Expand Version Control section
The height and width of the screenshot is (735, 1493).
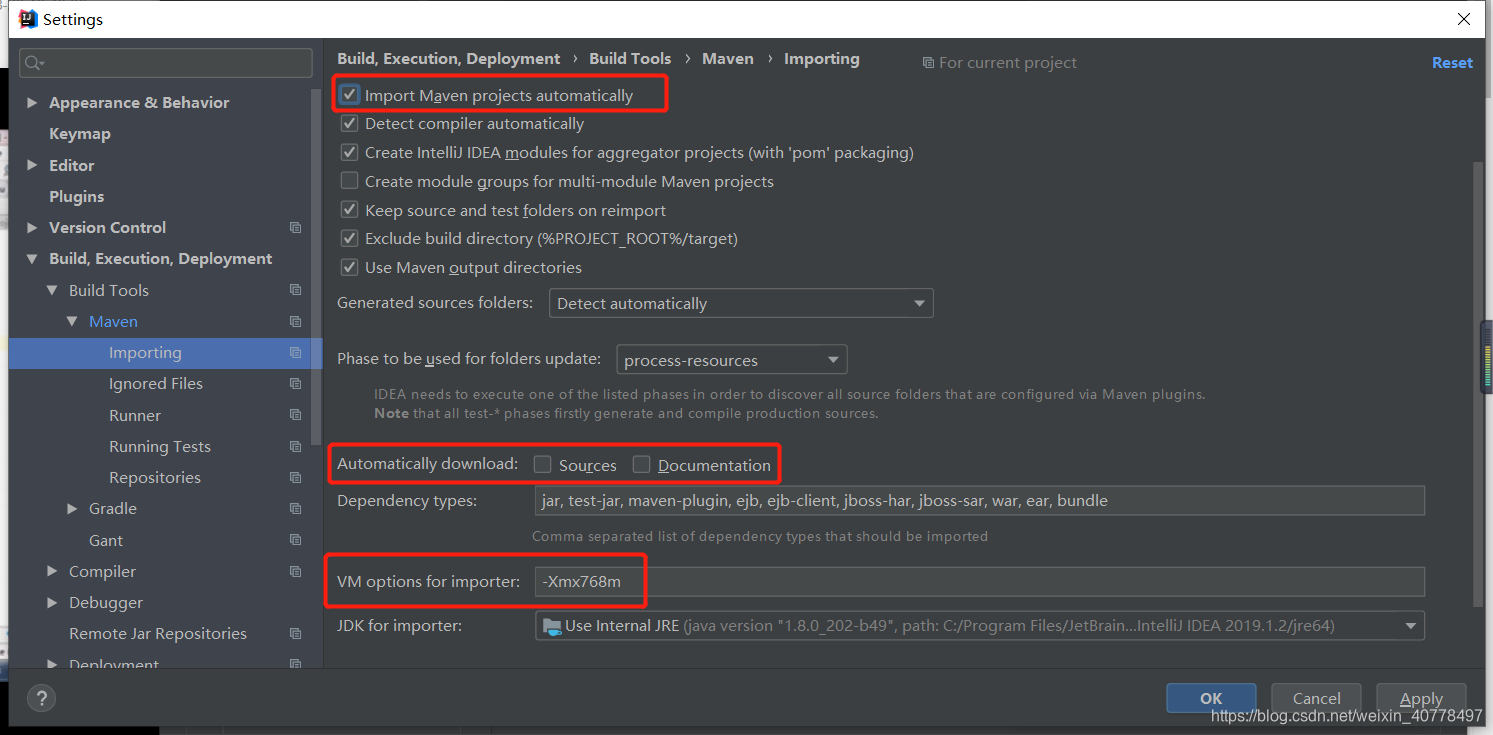32,228
